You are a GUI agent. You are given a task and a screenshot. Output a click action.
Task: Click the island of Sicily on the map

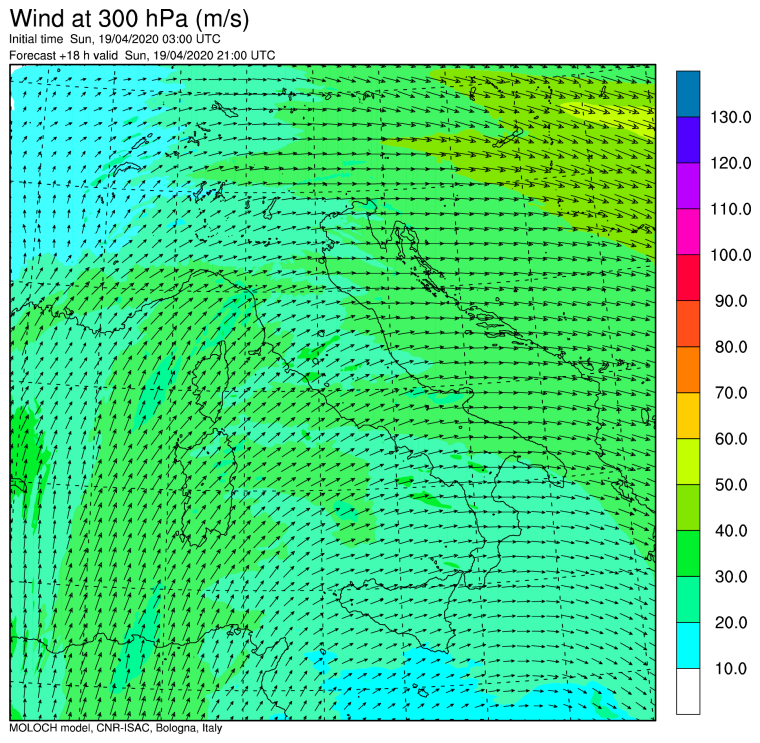tap(400, 611)
